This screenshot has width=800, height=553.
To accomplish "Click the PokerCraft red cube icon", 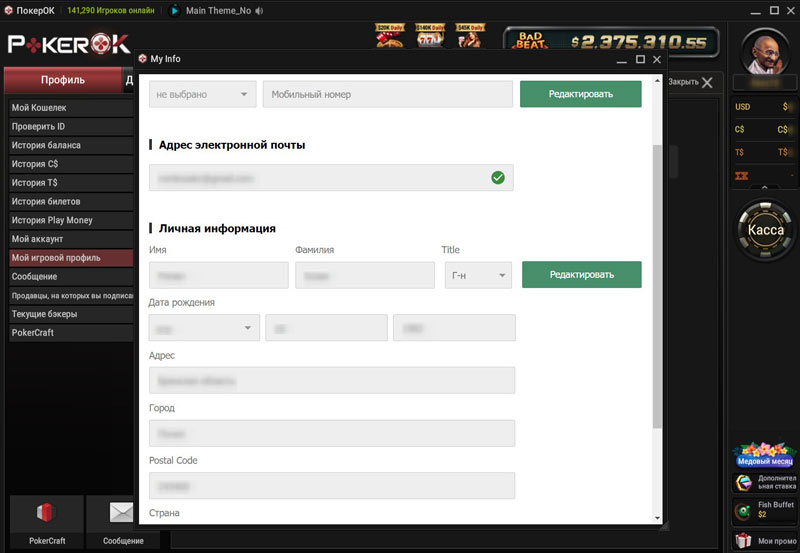I will click(x=46, y=514).
